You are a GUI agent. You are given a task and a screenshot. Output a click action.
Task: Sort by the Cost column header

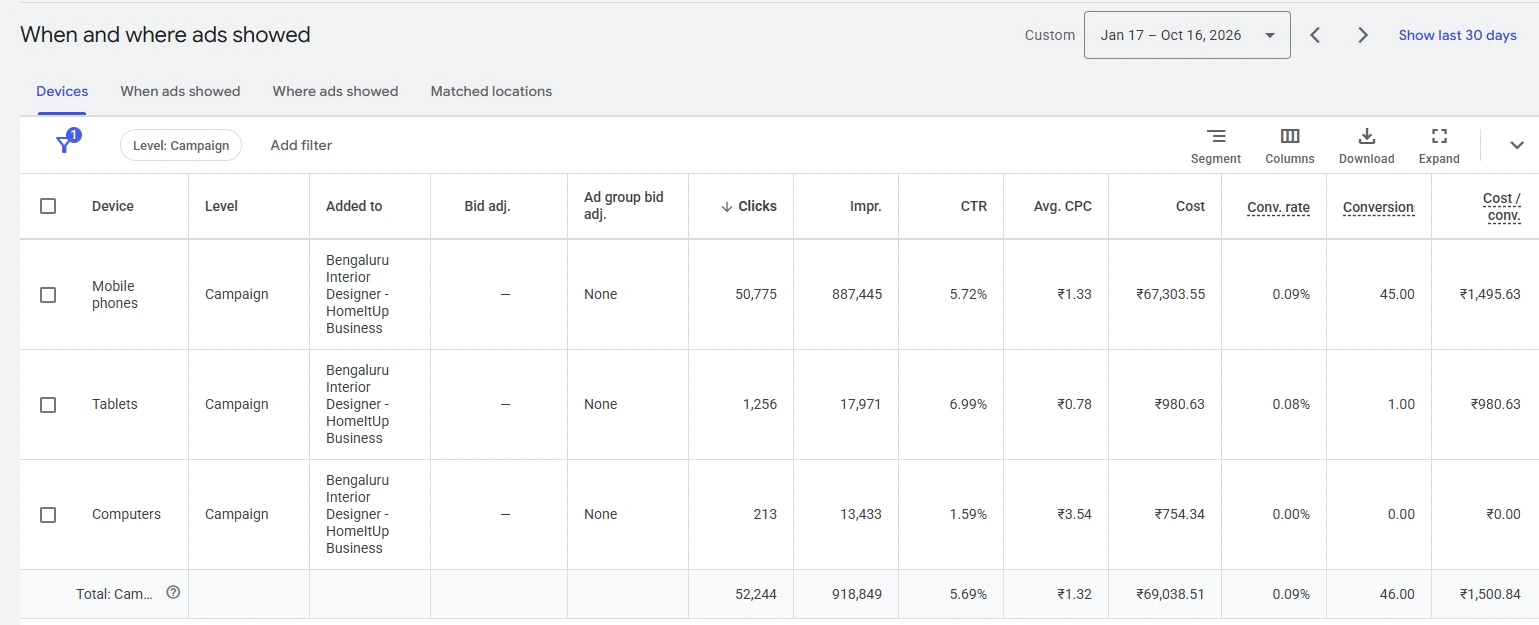click(1190, 206)
